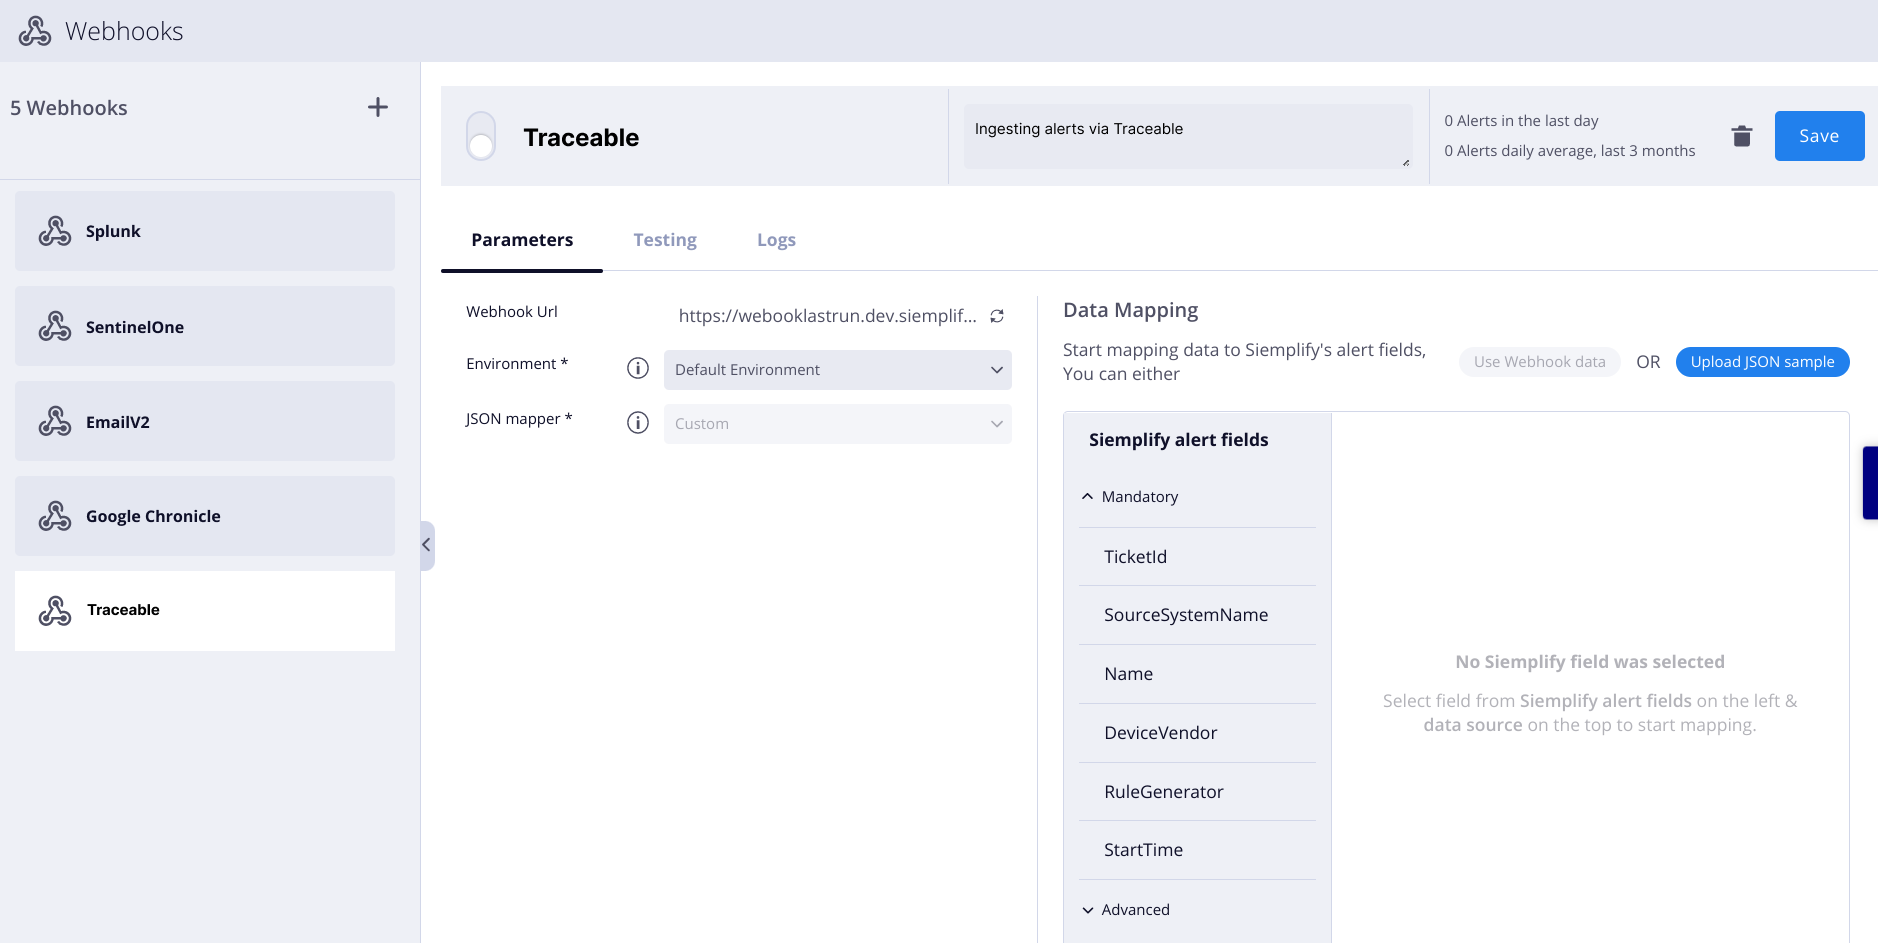Select the TicketId alert field
This screenshot has width=1878, height=943.
(1197, 557)
